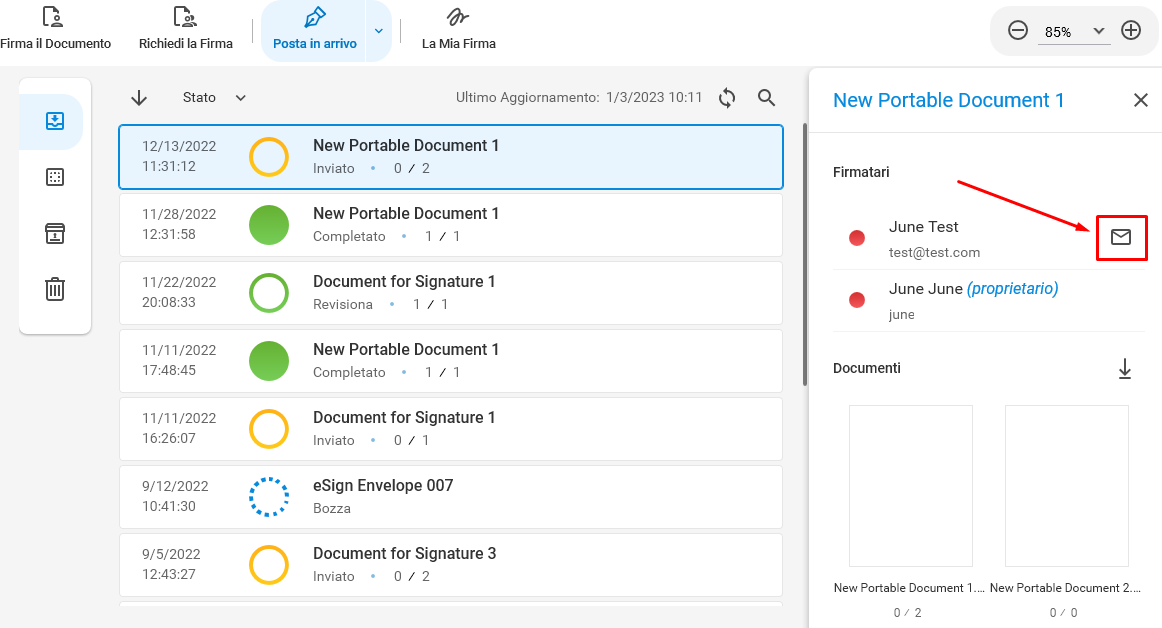The image size is (1162, 628).
Task: Open the trash bin in the sidebar
Action: 55,289
